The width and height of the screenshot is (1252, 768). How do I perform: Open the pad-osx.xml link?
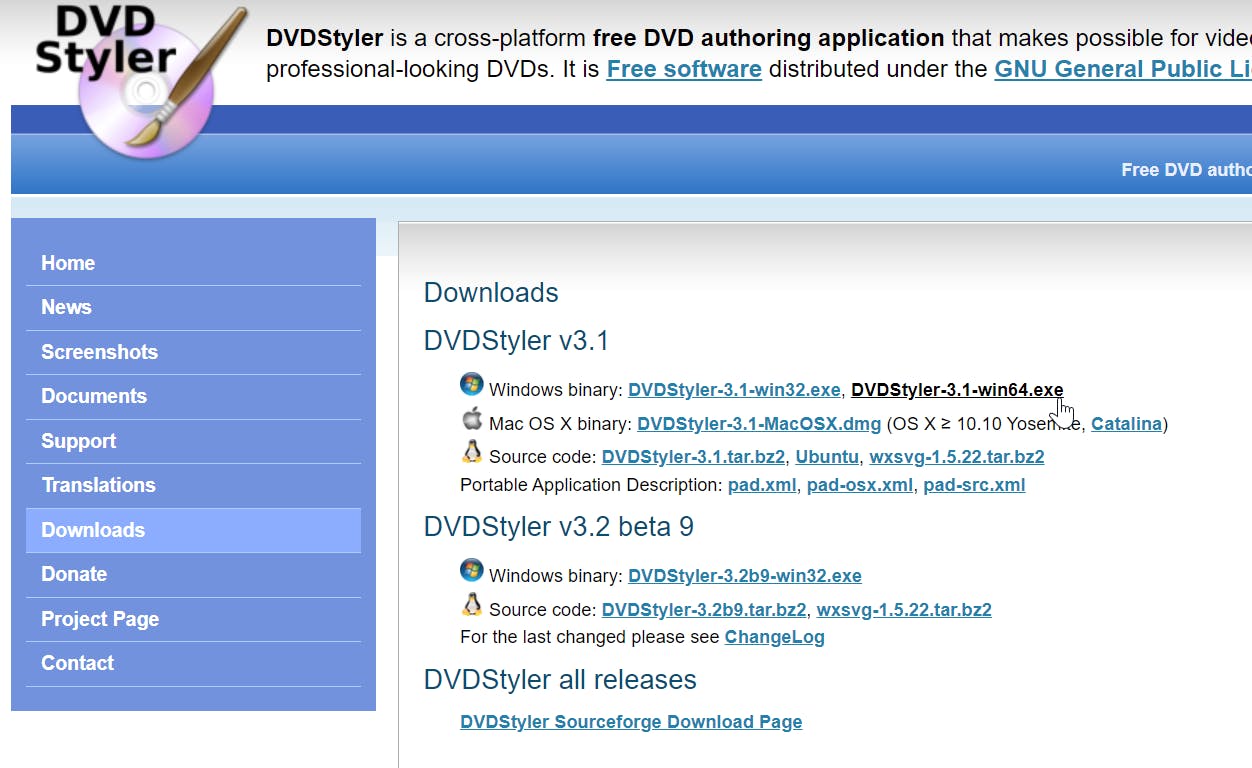pyautogui.click(x=860, y=485)
